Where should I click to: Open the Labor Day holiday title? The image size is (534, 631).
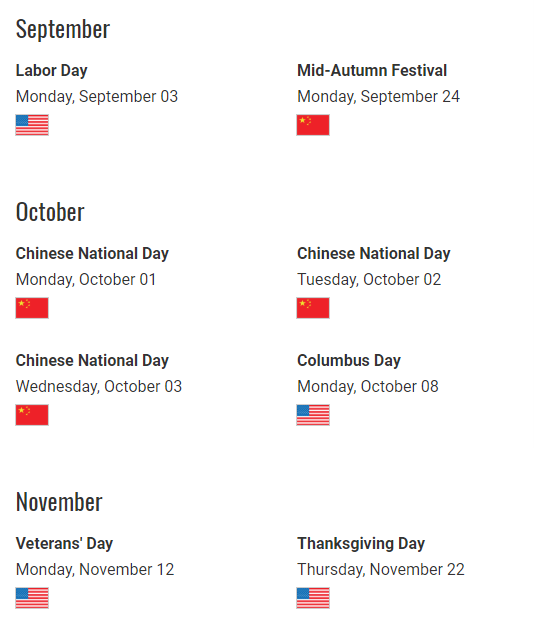52,71
